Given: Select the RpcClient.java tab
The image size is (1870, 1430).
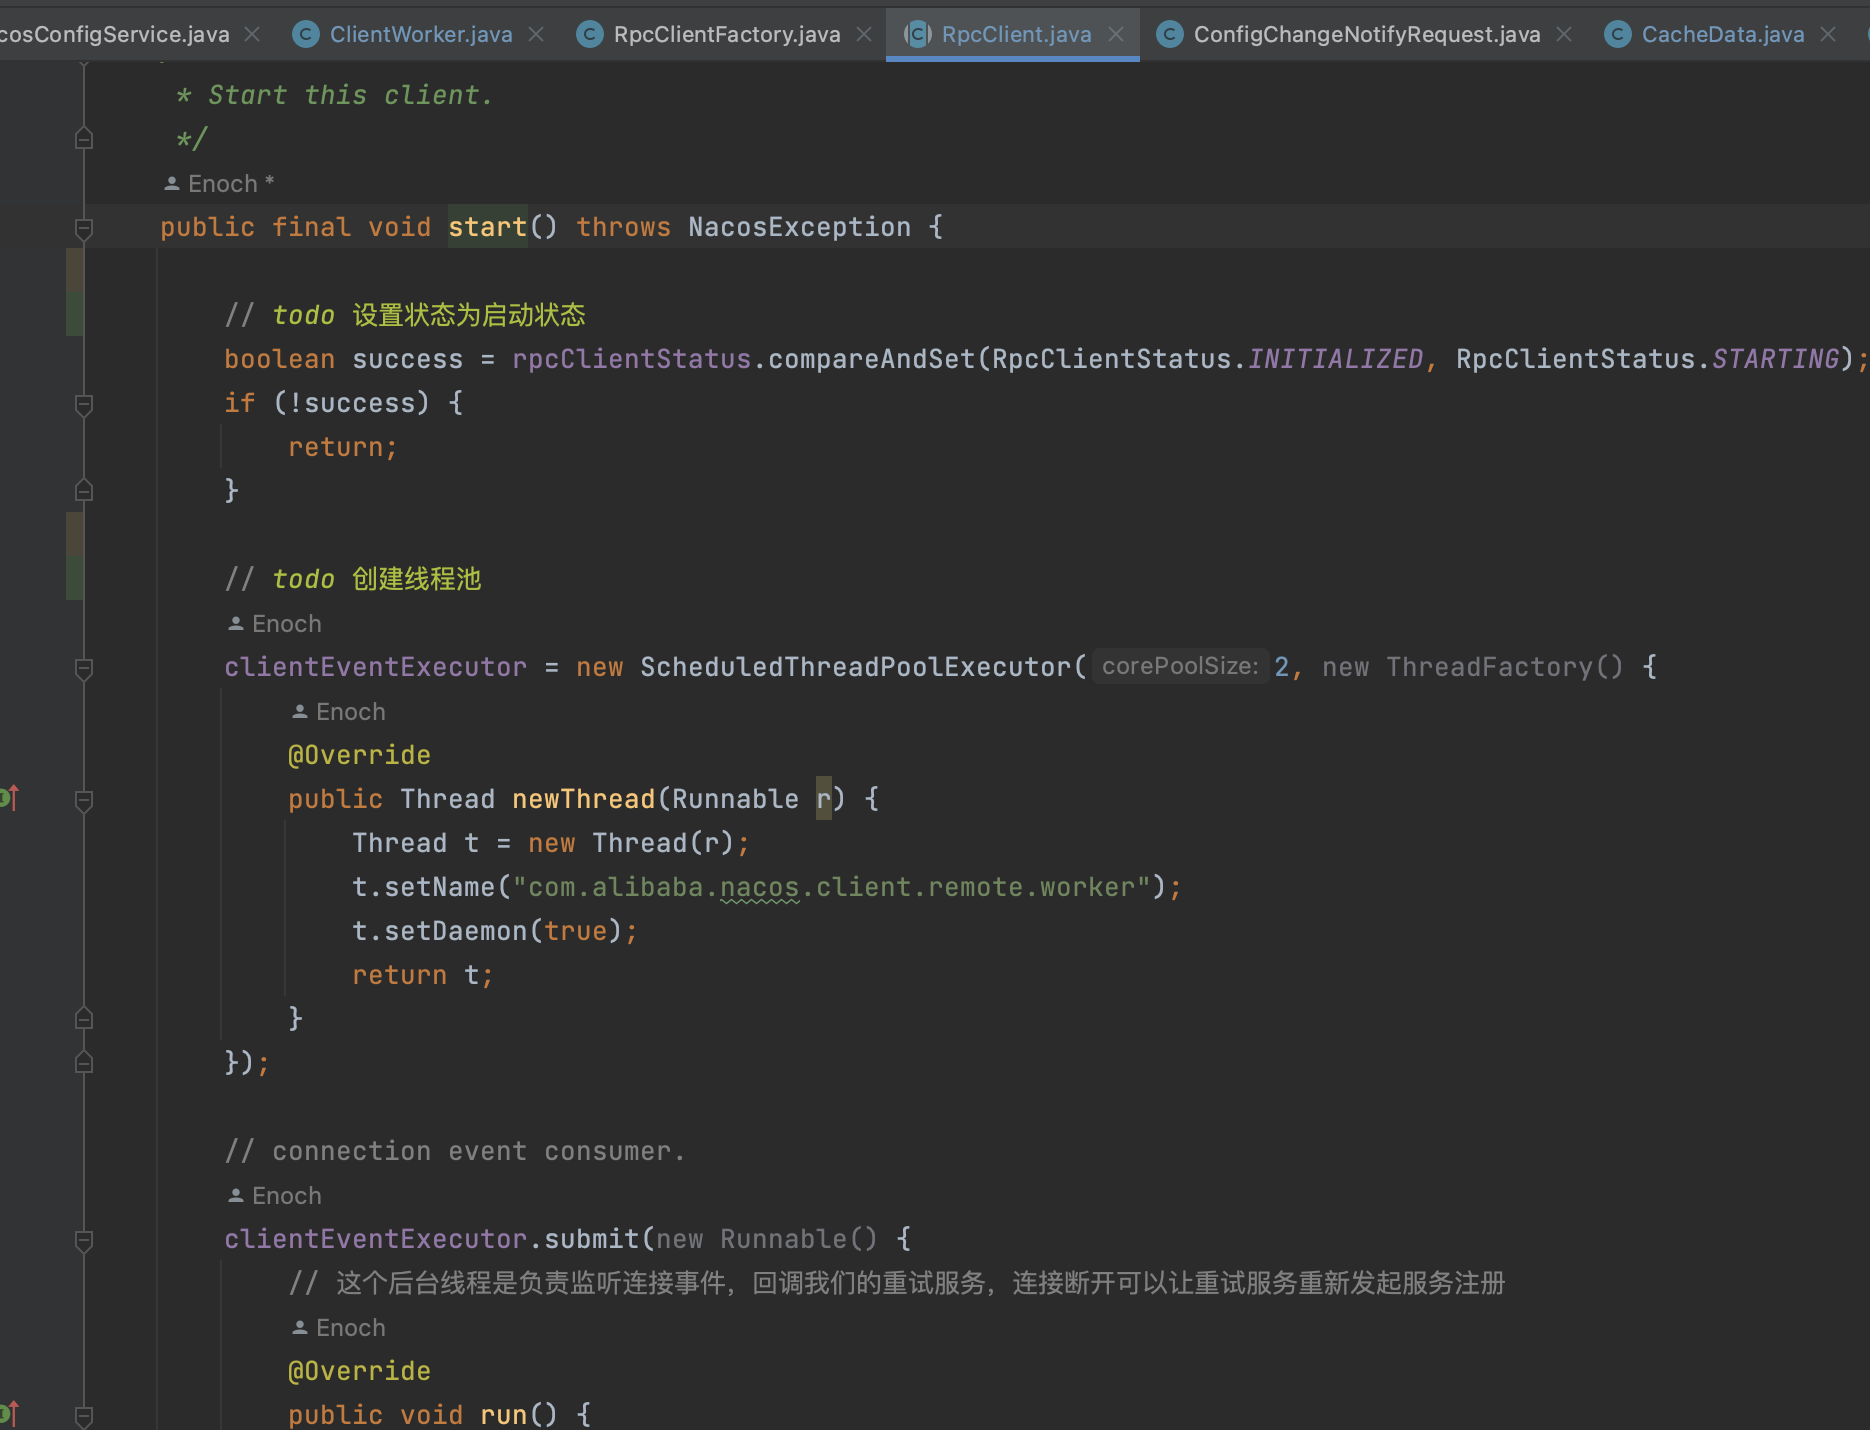Looking at the screenshot, I should click(1016, 34).
